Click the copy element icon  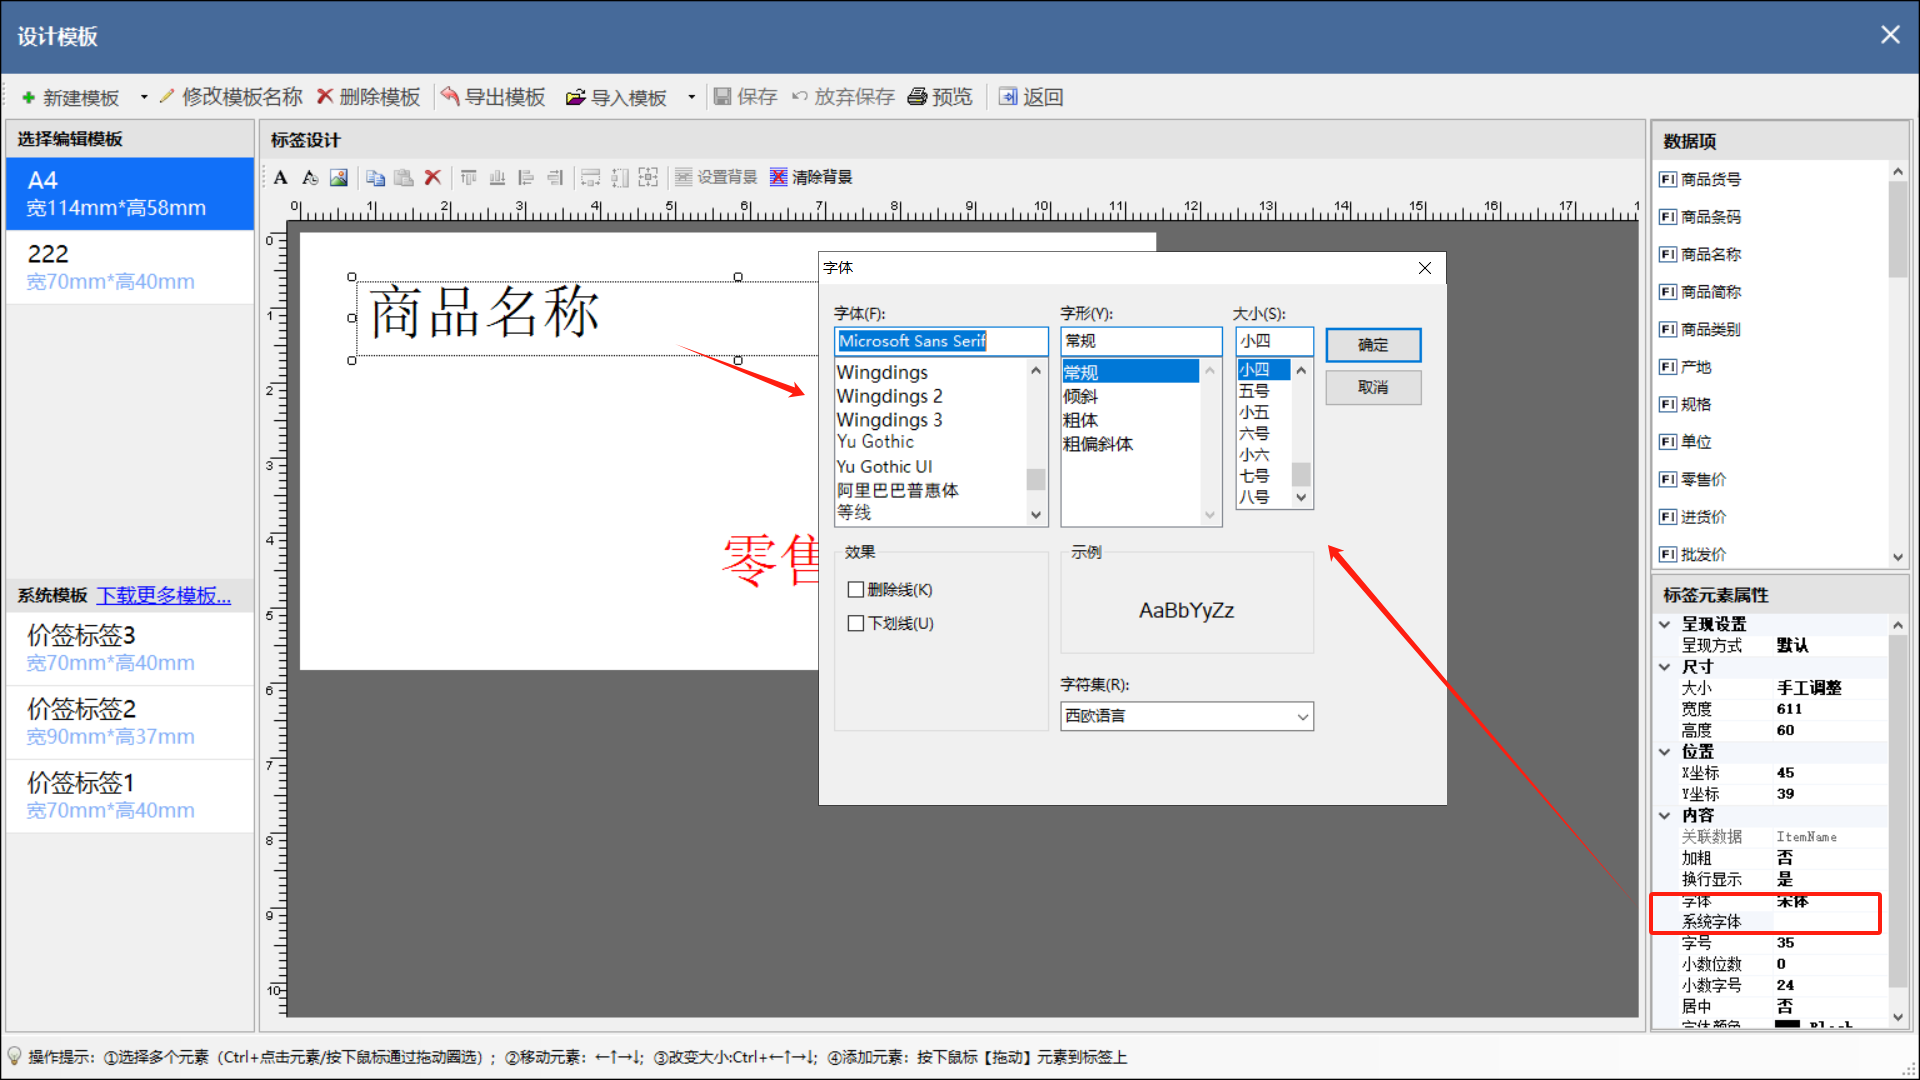tap(375, 177)
